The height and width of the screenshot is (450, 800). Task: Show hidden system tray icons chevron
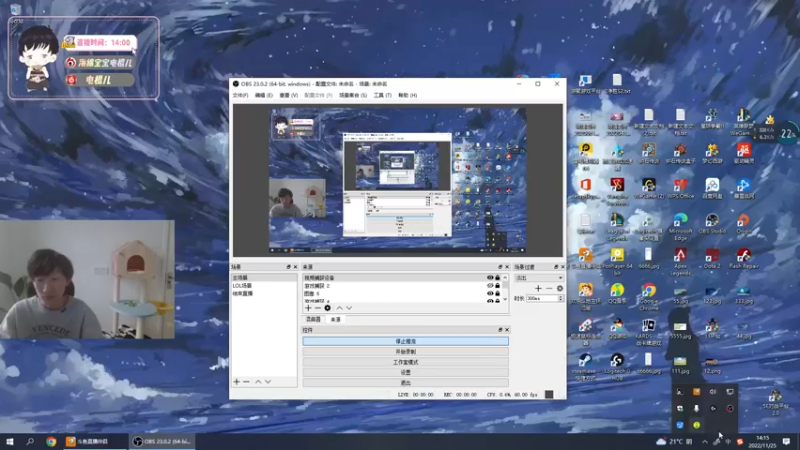click(x=705, y=441)
